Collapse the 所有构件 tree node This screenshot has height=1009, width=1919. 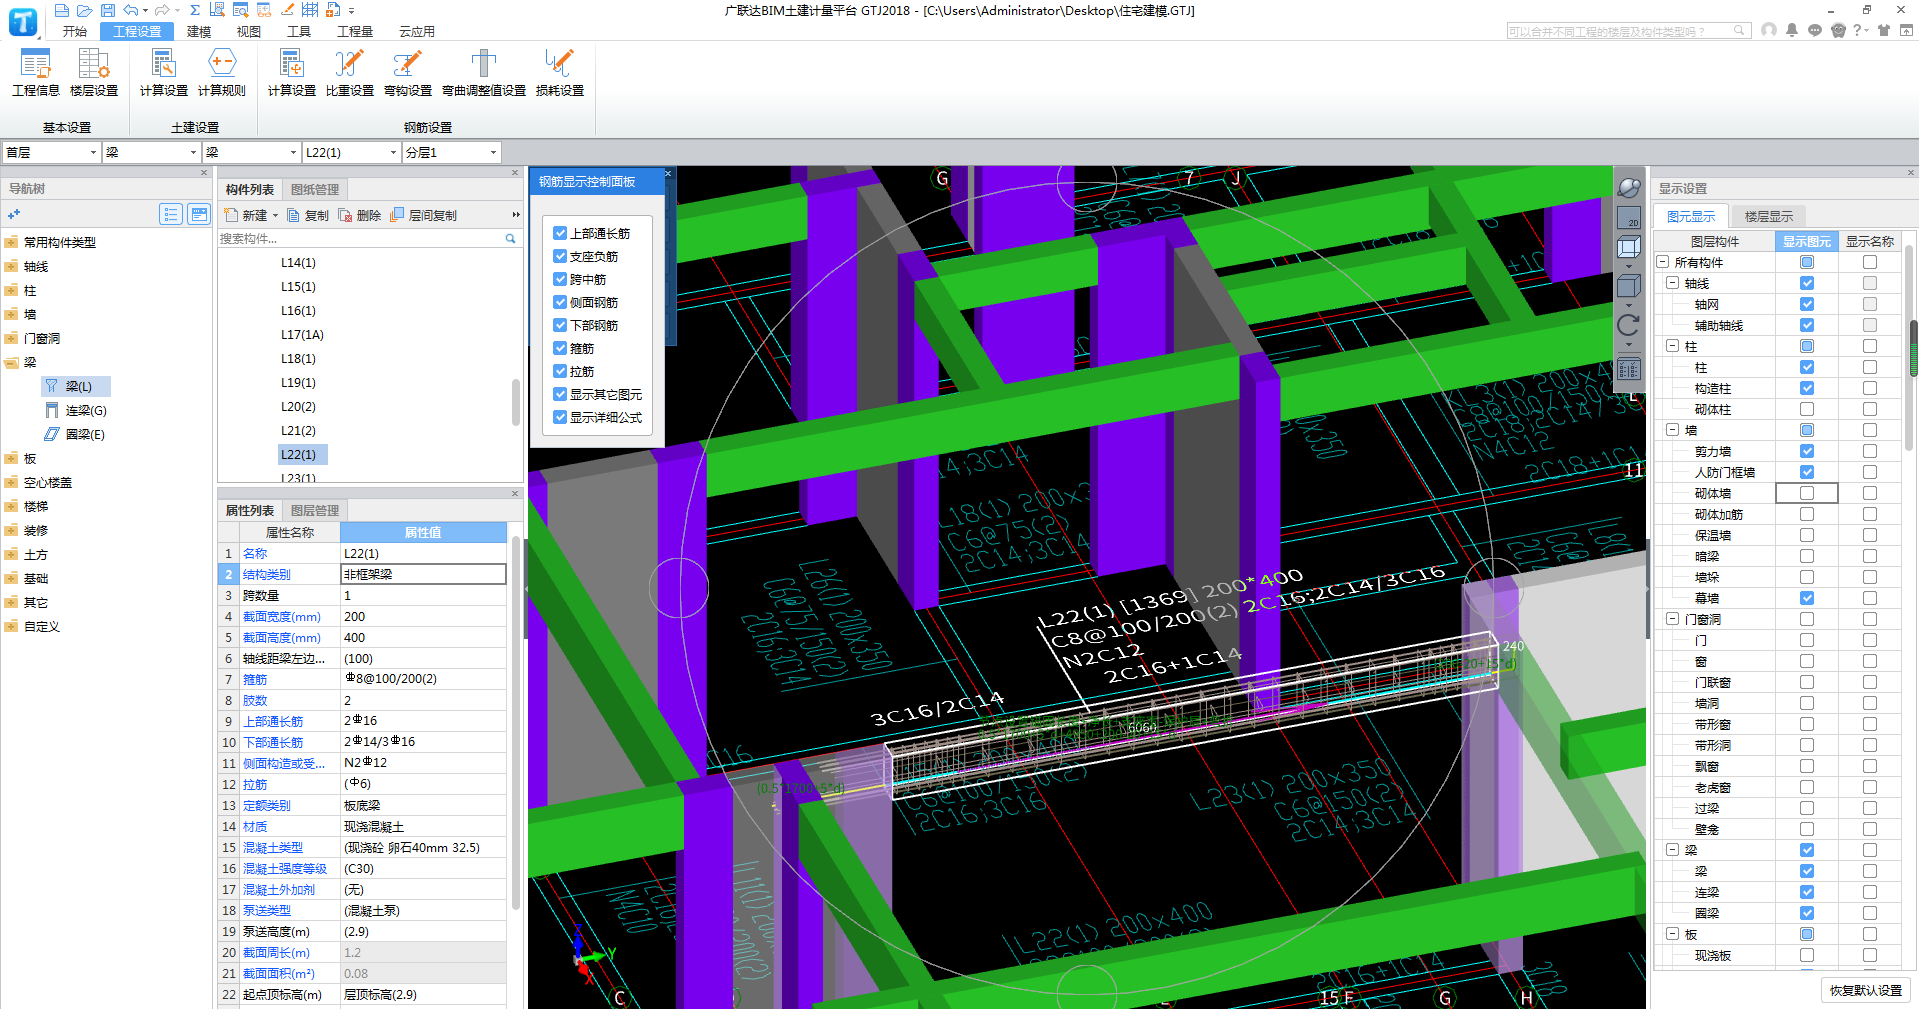pos(1662,262)
